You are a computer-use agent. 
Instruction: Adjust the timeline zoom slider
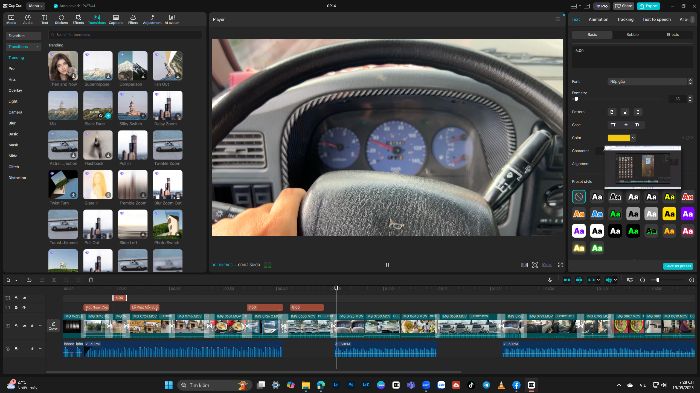[x=657, y=280]
